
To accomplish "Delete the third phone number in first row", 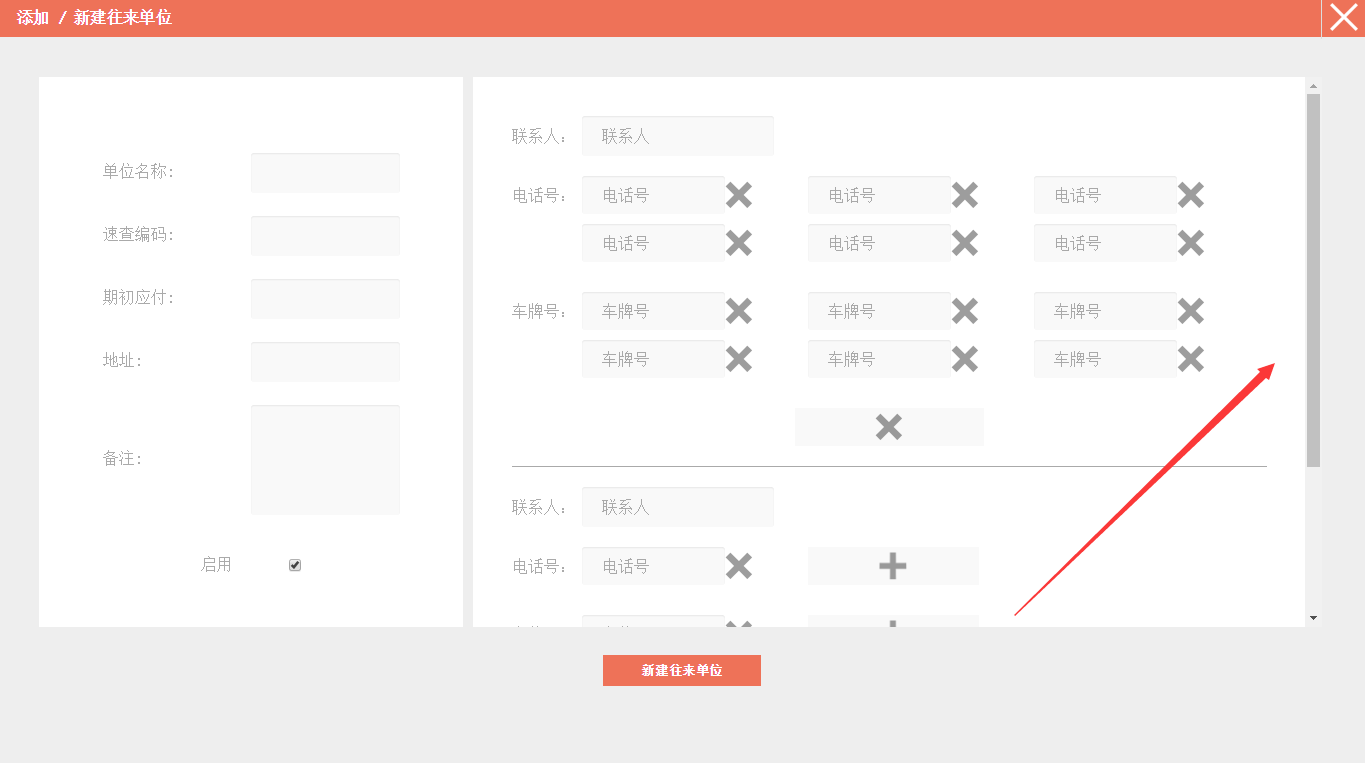I will pos(1190,195).
